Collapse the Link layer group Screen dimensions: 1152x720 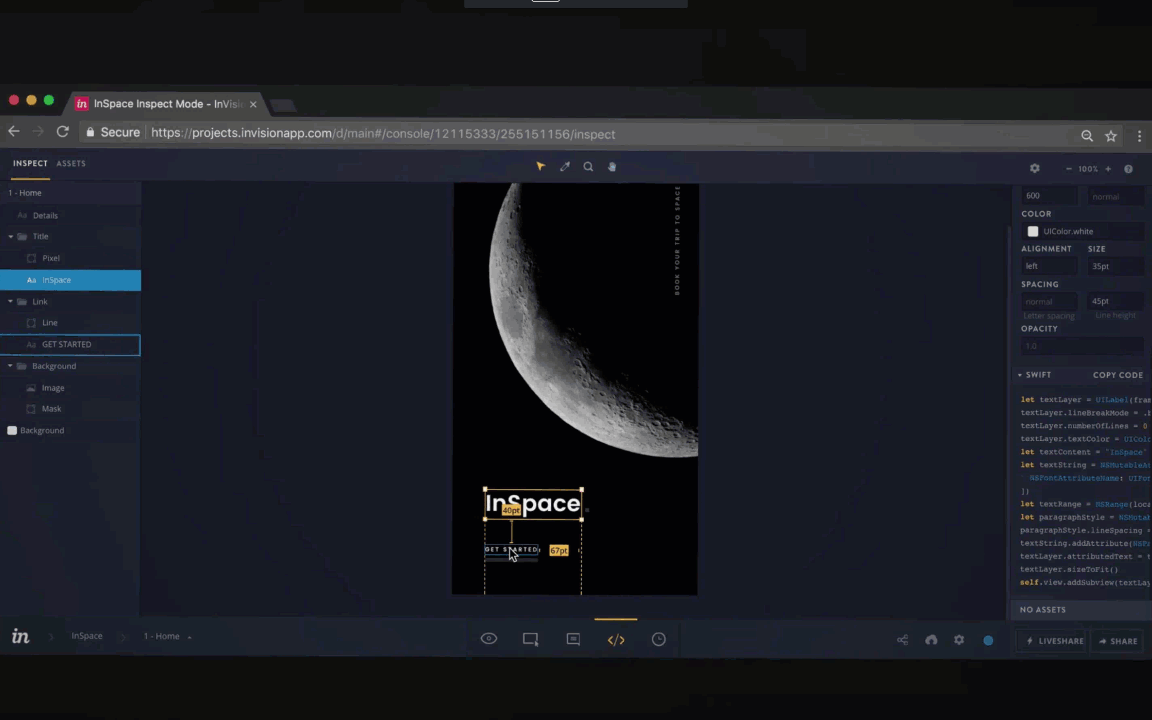pos(10,301)
